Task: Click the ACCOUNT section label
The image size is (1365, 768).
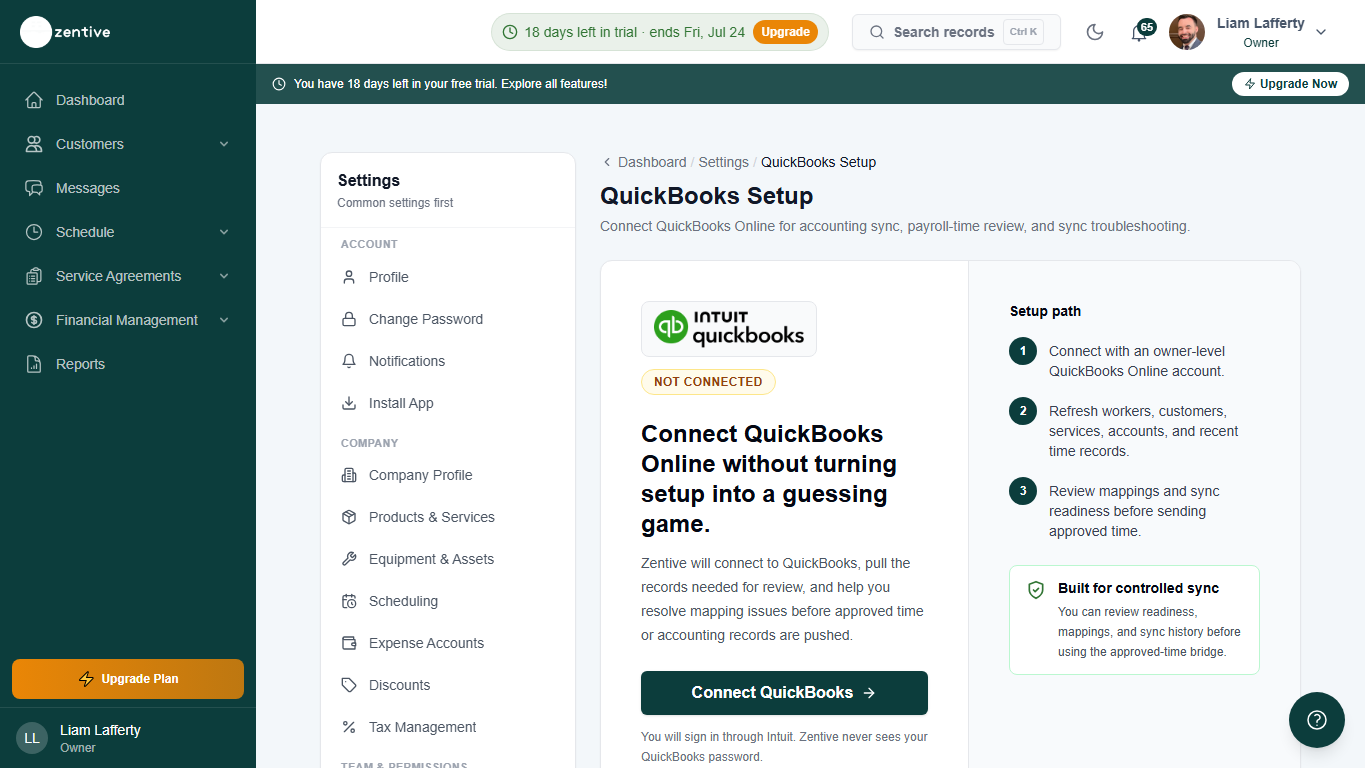Action: 369,244
